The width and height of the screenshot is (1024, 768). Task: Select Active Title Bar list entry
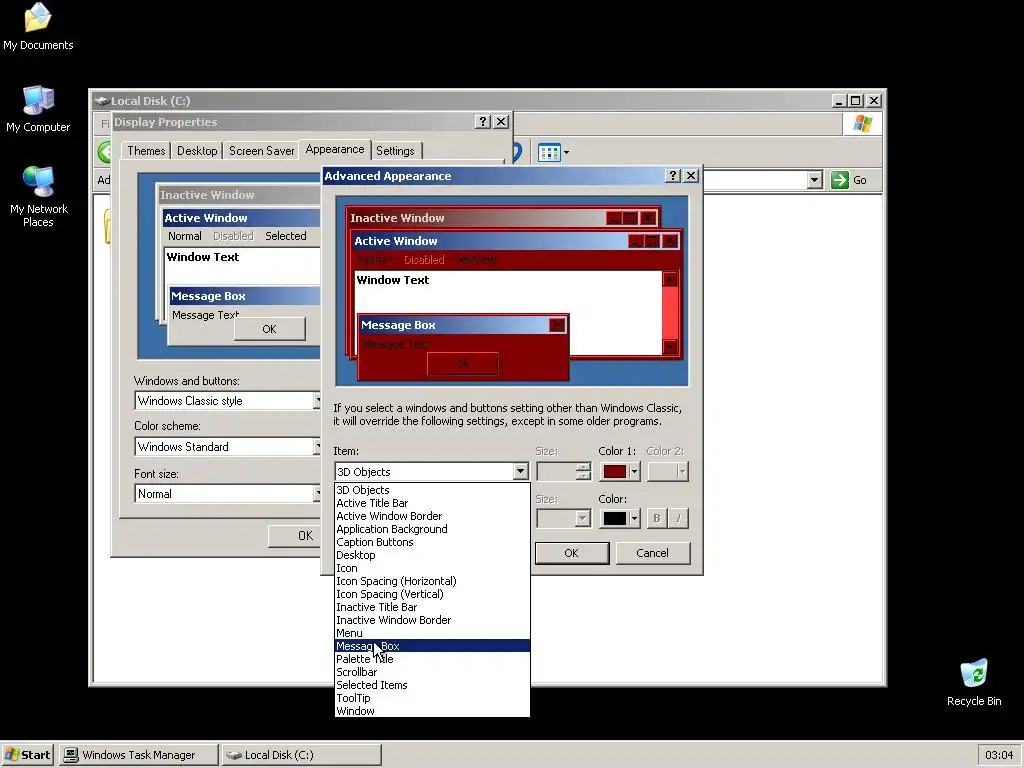(x=432, y=503)
